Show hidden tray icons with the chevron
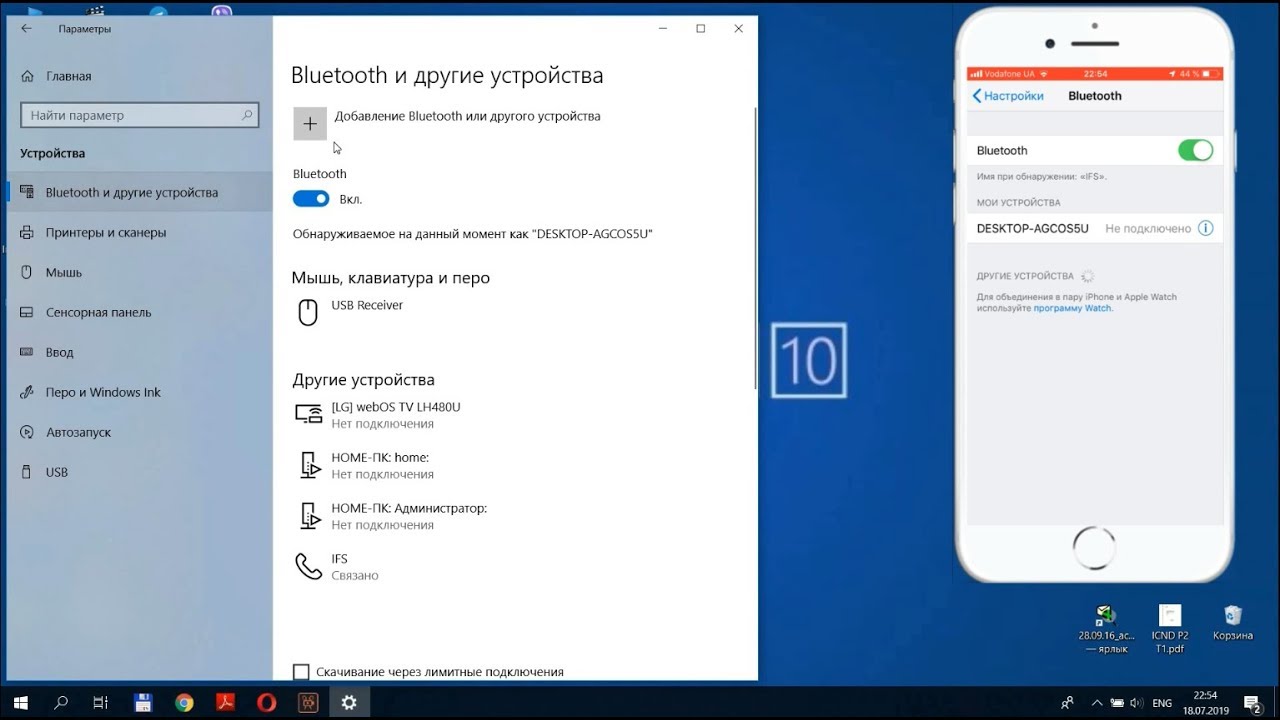Screen dimensions: 1280x720 1097,703
